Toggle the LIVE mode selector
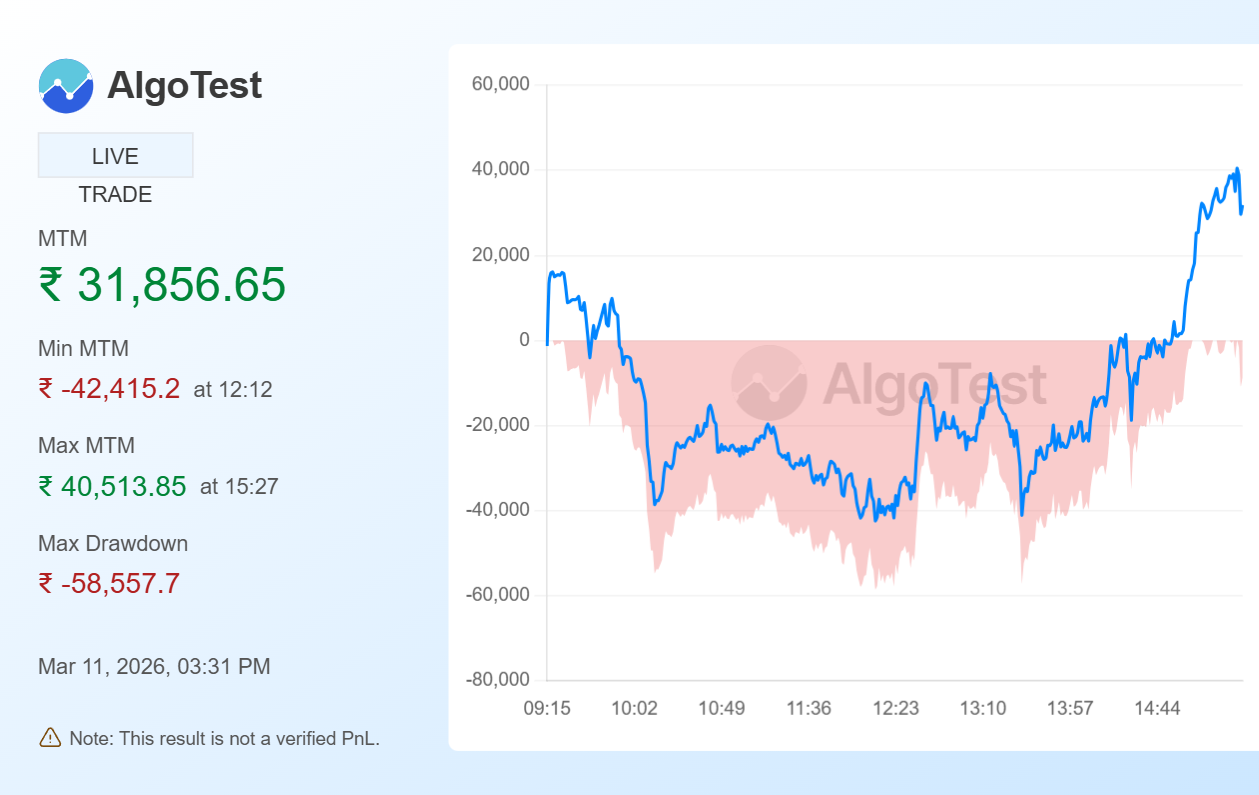The width and height of the screenshot is (1259, 795). [x=115, y=155]
